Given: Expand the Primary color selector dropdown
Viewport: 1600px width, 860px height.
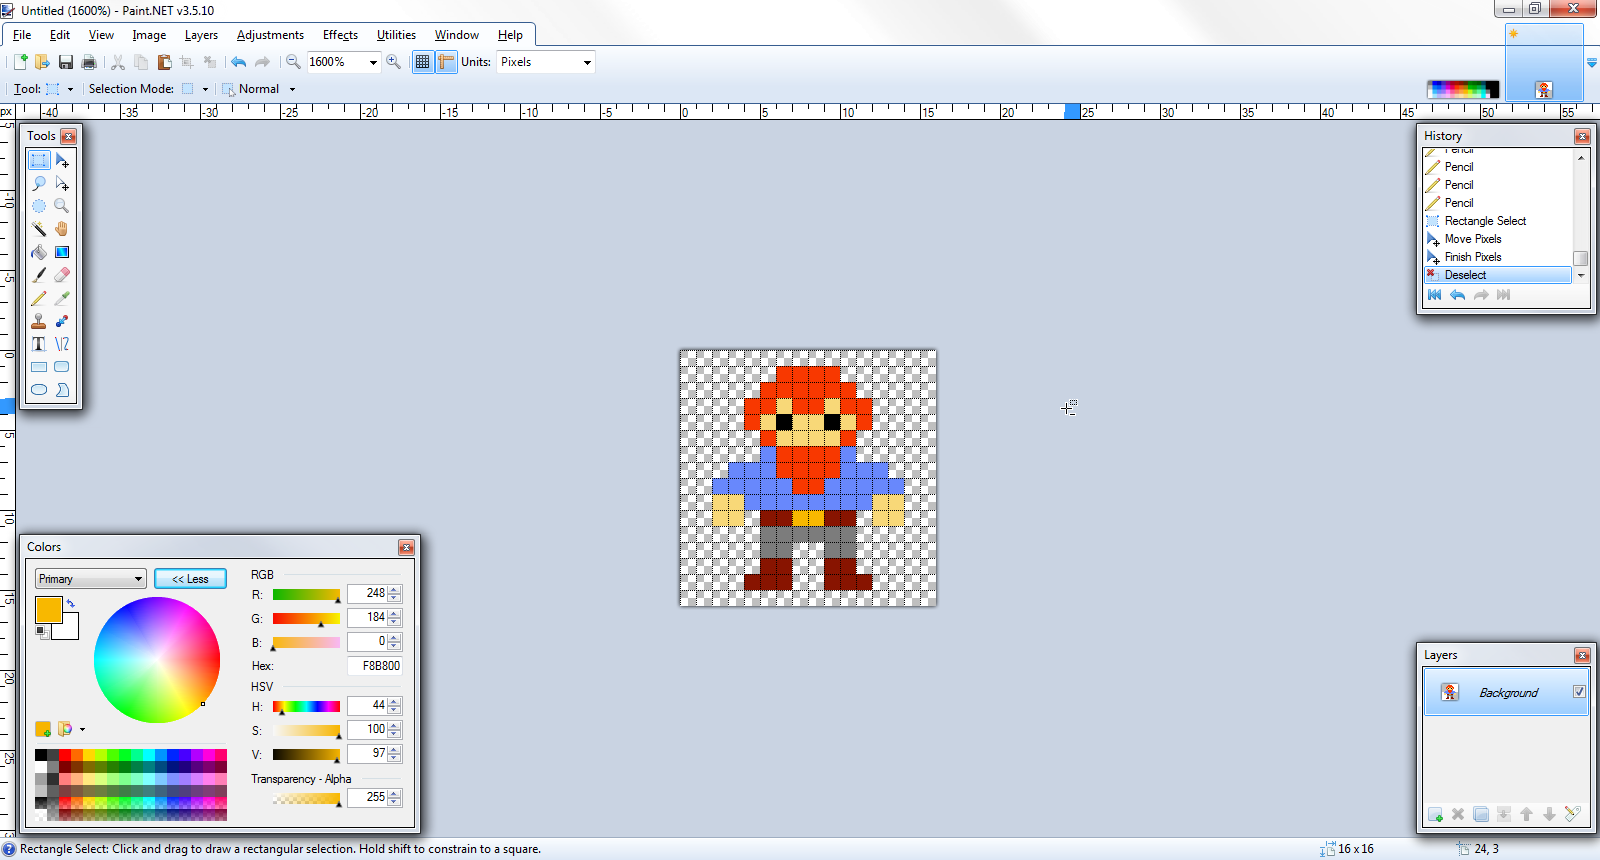Looking at the screenshot, I should point(138,579).
